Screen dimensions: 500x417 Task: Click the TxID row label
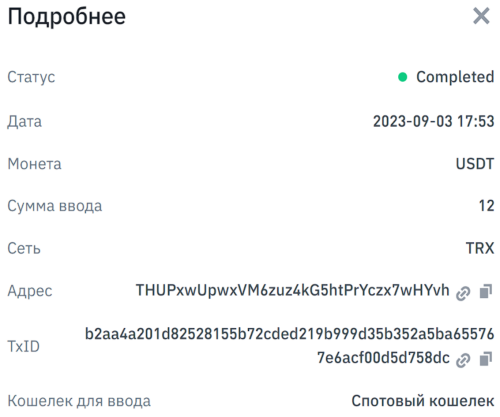click(24, 347)
